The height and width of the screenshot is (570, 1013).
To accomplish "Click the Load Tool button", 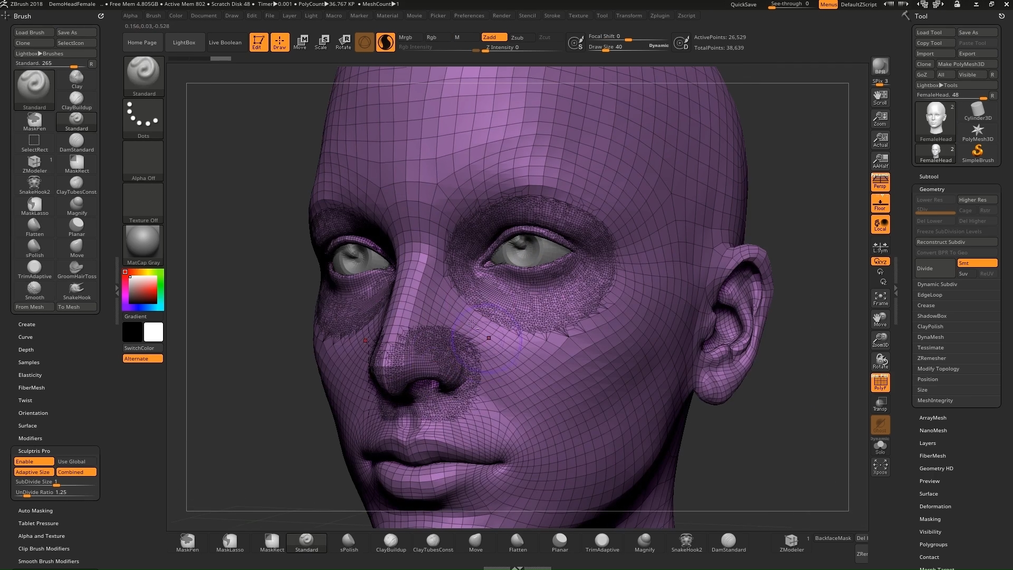I will click(930, 32).
